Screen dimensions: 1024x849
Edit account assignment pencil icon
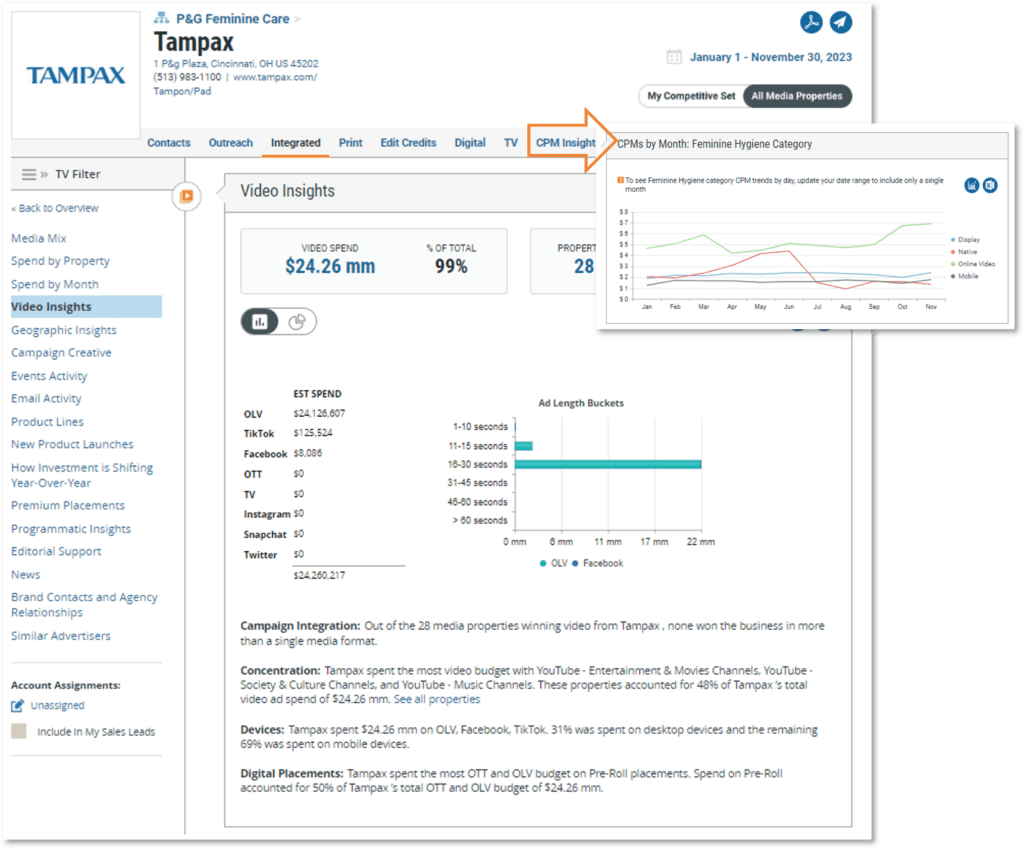(18, 705)
